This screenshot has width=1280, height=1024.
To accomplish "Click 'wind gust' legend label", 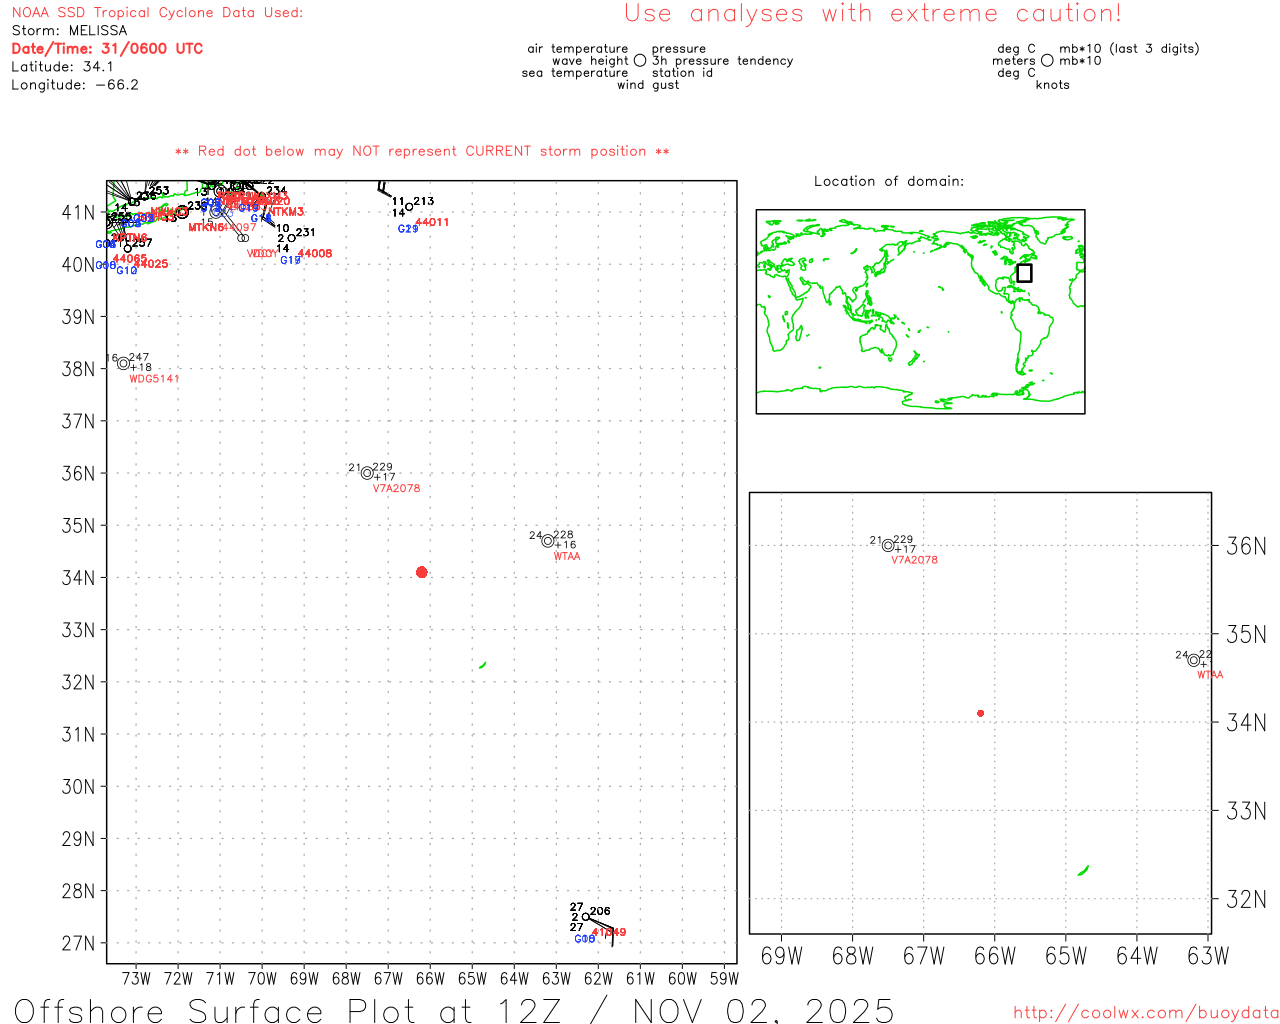I will [x=648, y=85].
